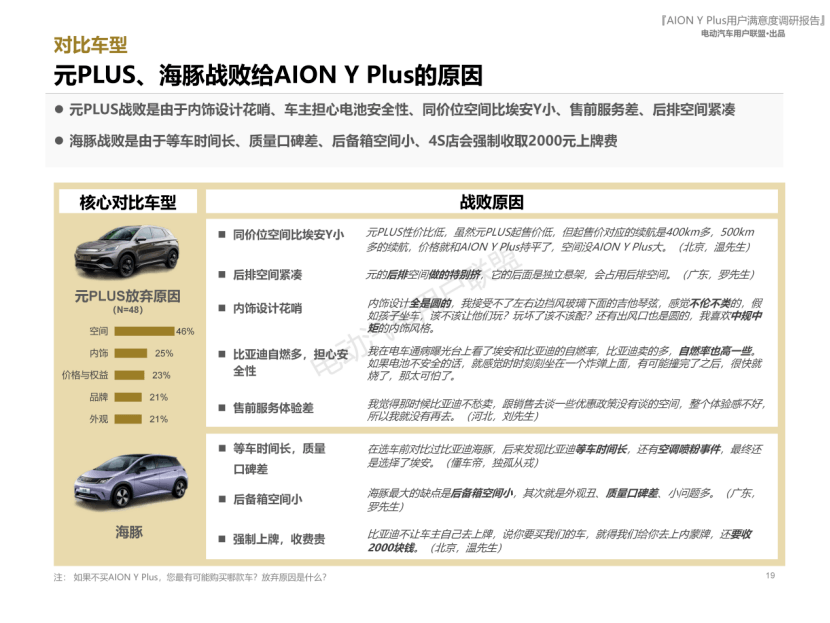Select the 对比车型 section label
830x623 pixels.
[91, 45]
